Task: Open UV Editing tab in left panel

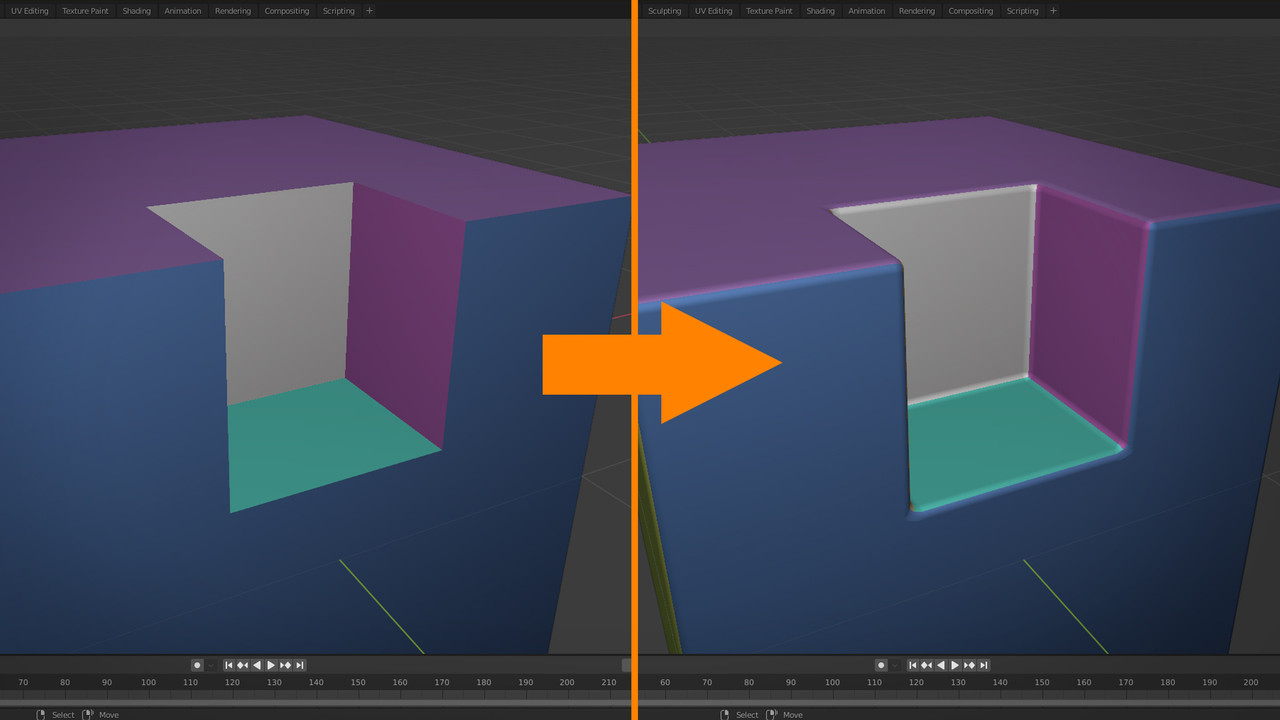Action: click(x=30, y=11)
